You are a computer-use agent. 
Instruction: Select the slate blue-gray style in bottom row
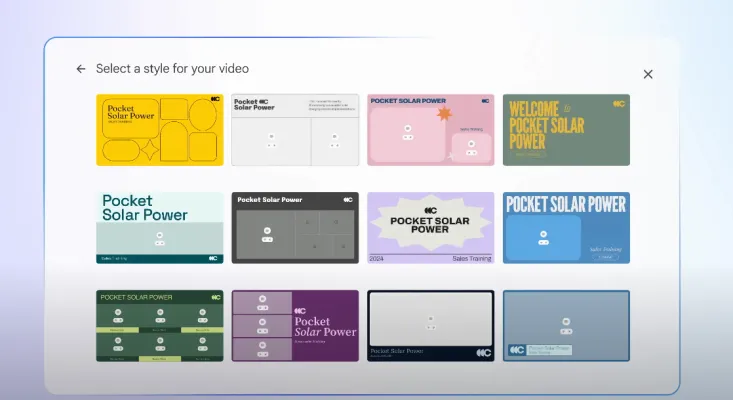pos(566,326)
